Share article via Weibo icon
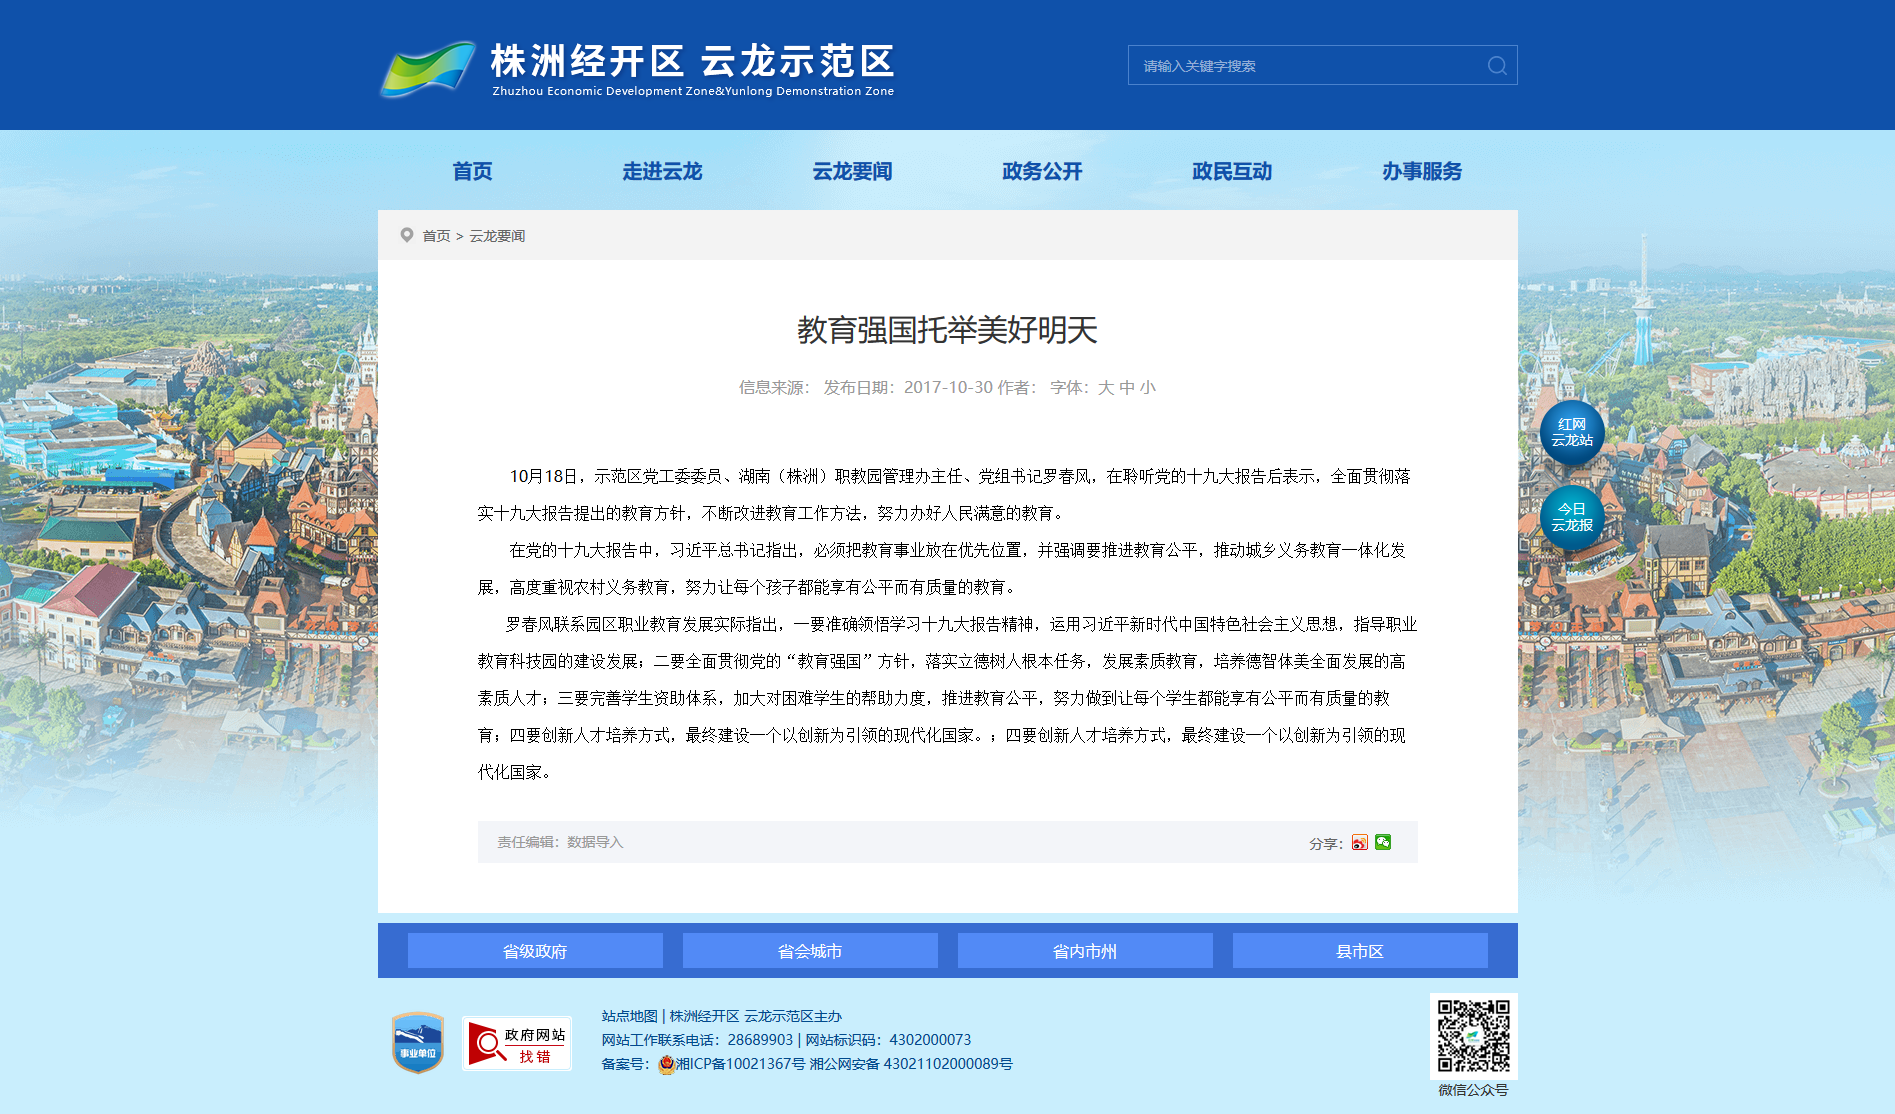This screenshot has width=1895, height=1114. tap(1359, 842)
